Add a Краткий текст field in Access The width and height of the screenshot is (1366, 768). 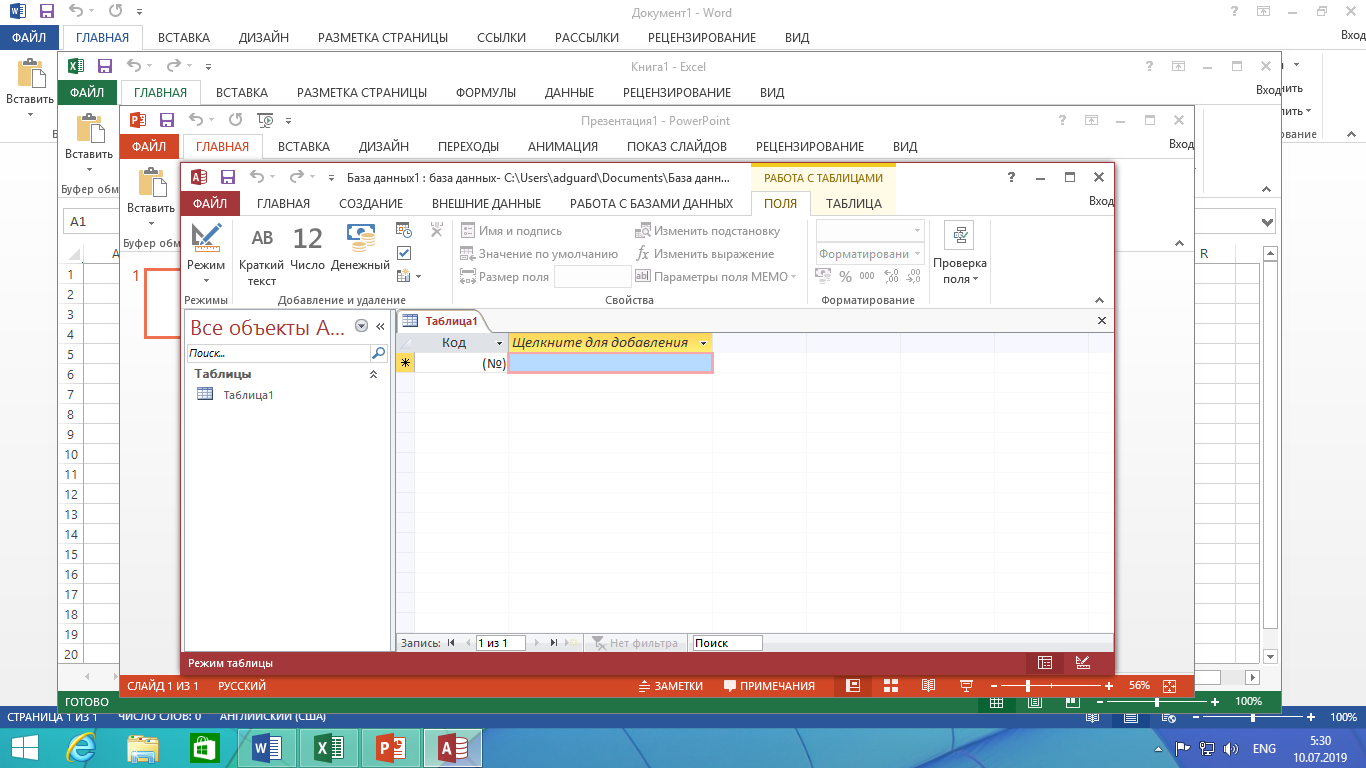pyautogui.click(x=262, y=253)
